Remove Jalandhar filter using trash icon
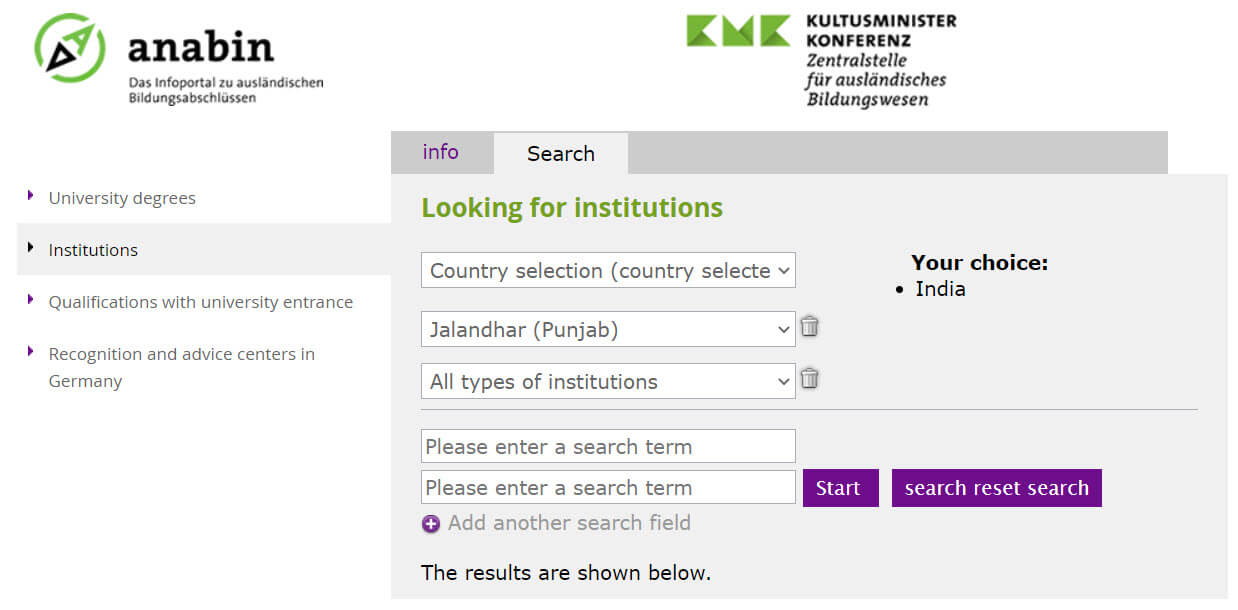This screenshot has height=610, width=1238. (810, 327)
